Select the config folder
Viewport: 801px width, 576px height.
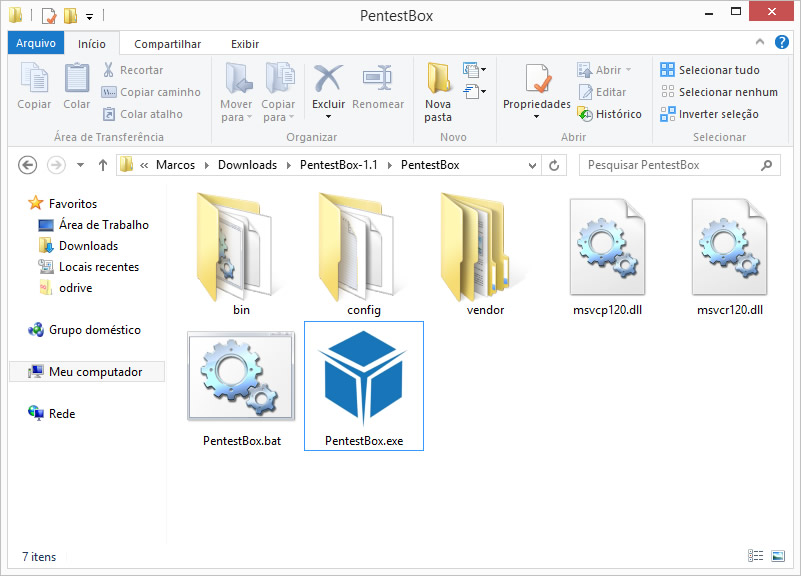(363, 254)
